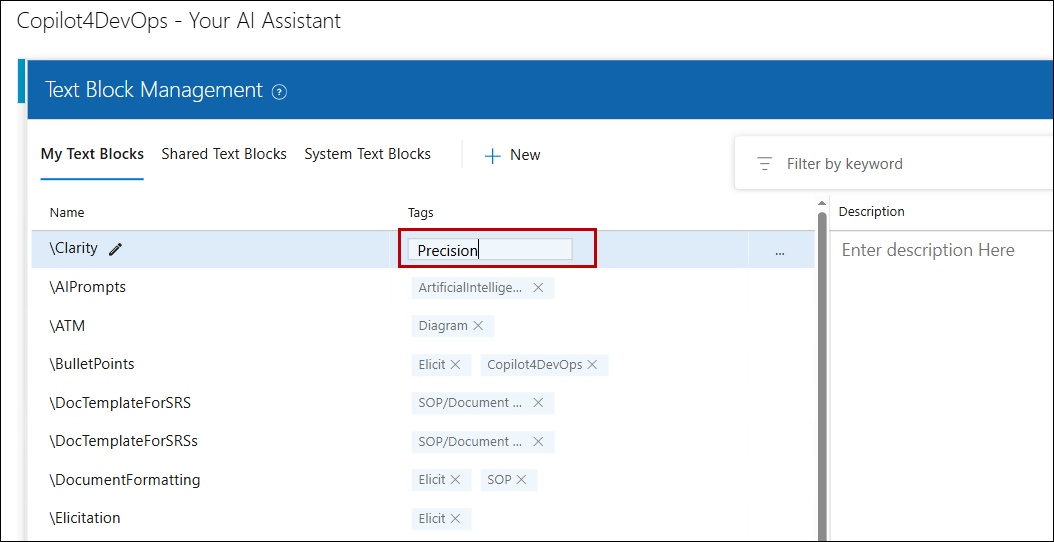This screenshot has height=542, width=1054.
Task: Remove the SOP/Document tag from \DocTemplateForSRS
Action: pos(538,403)
